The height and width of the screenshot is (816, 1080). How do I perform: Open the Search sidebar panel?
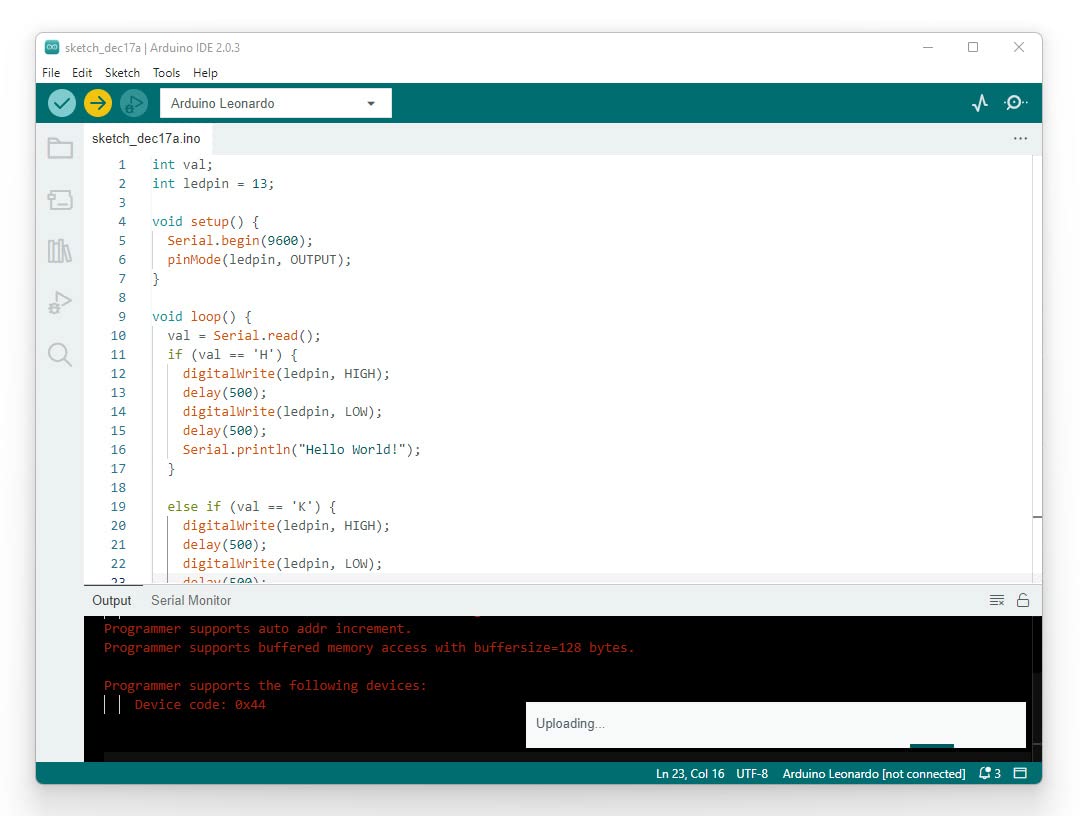60,355
